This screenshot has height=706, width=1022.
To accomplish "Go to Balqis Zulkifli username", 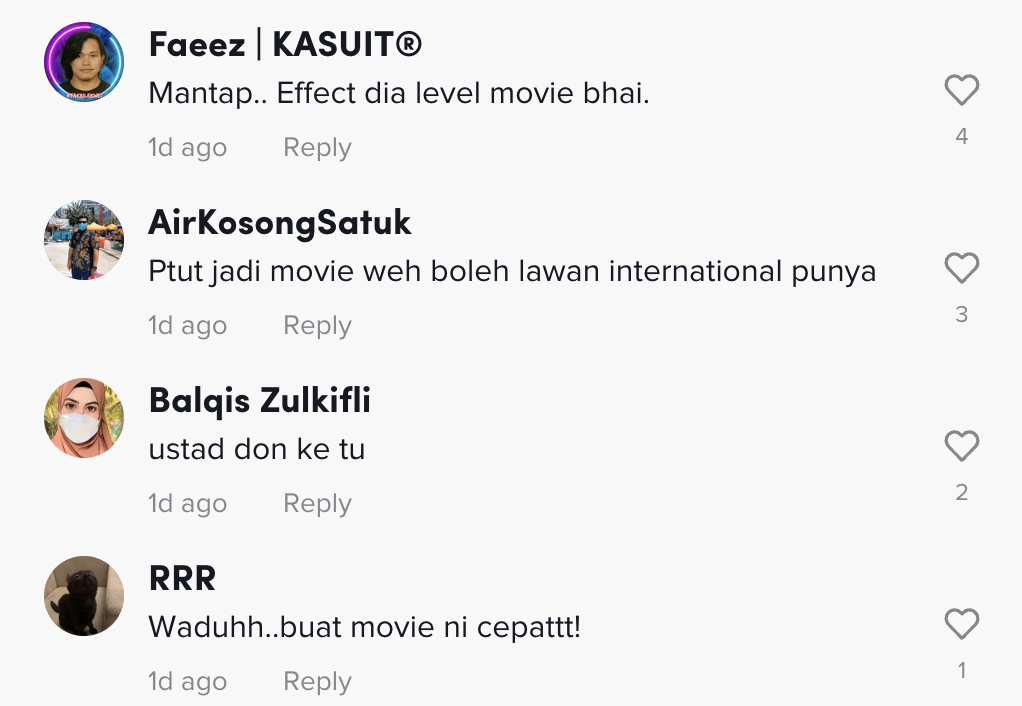I will [259, 401].
